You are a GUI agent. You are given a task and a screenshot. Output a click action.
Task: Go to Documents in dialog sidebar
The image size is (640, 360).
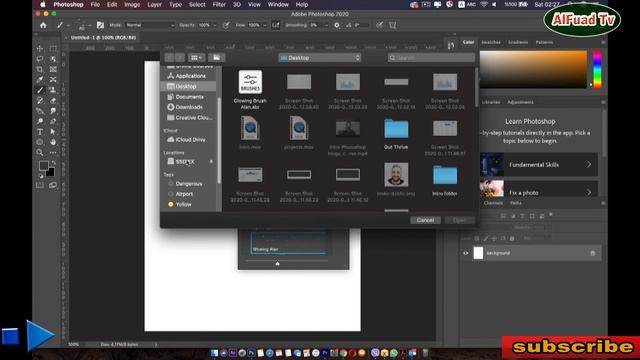tap(185, 97)
